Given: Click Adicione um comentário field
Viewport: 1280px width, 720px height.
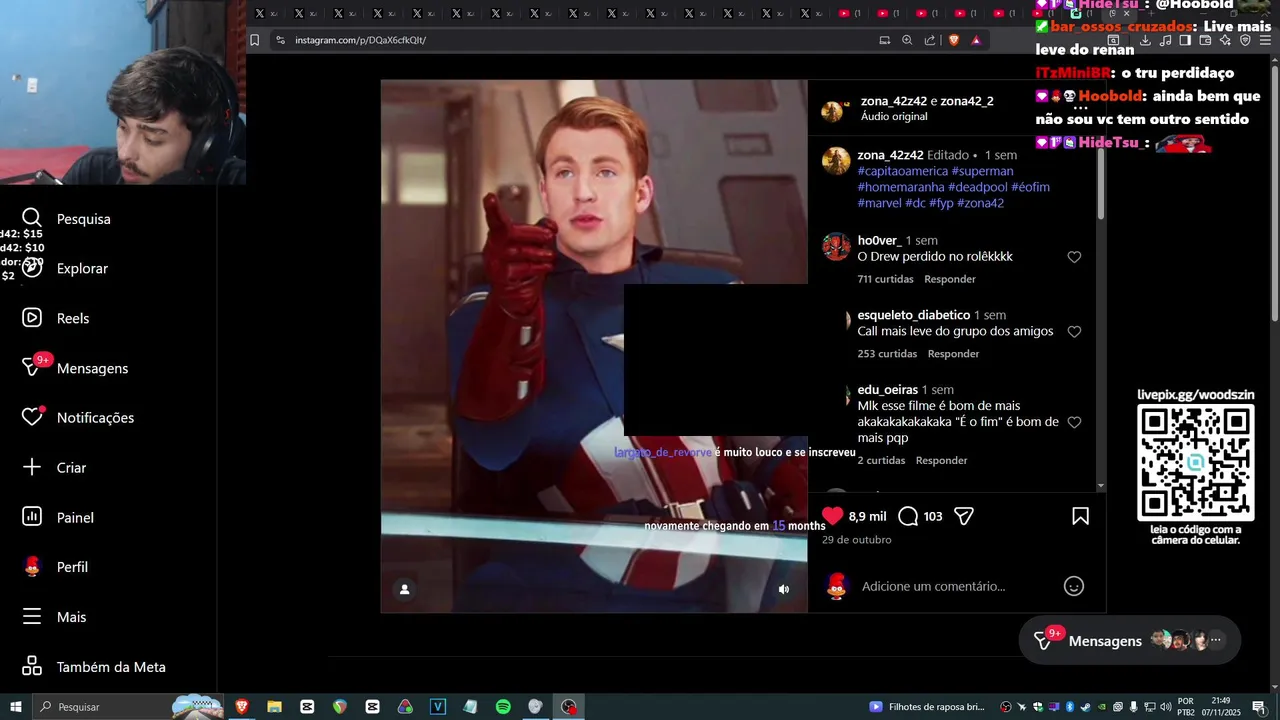Looking at the screenshot, I should [x=933, y=586].
